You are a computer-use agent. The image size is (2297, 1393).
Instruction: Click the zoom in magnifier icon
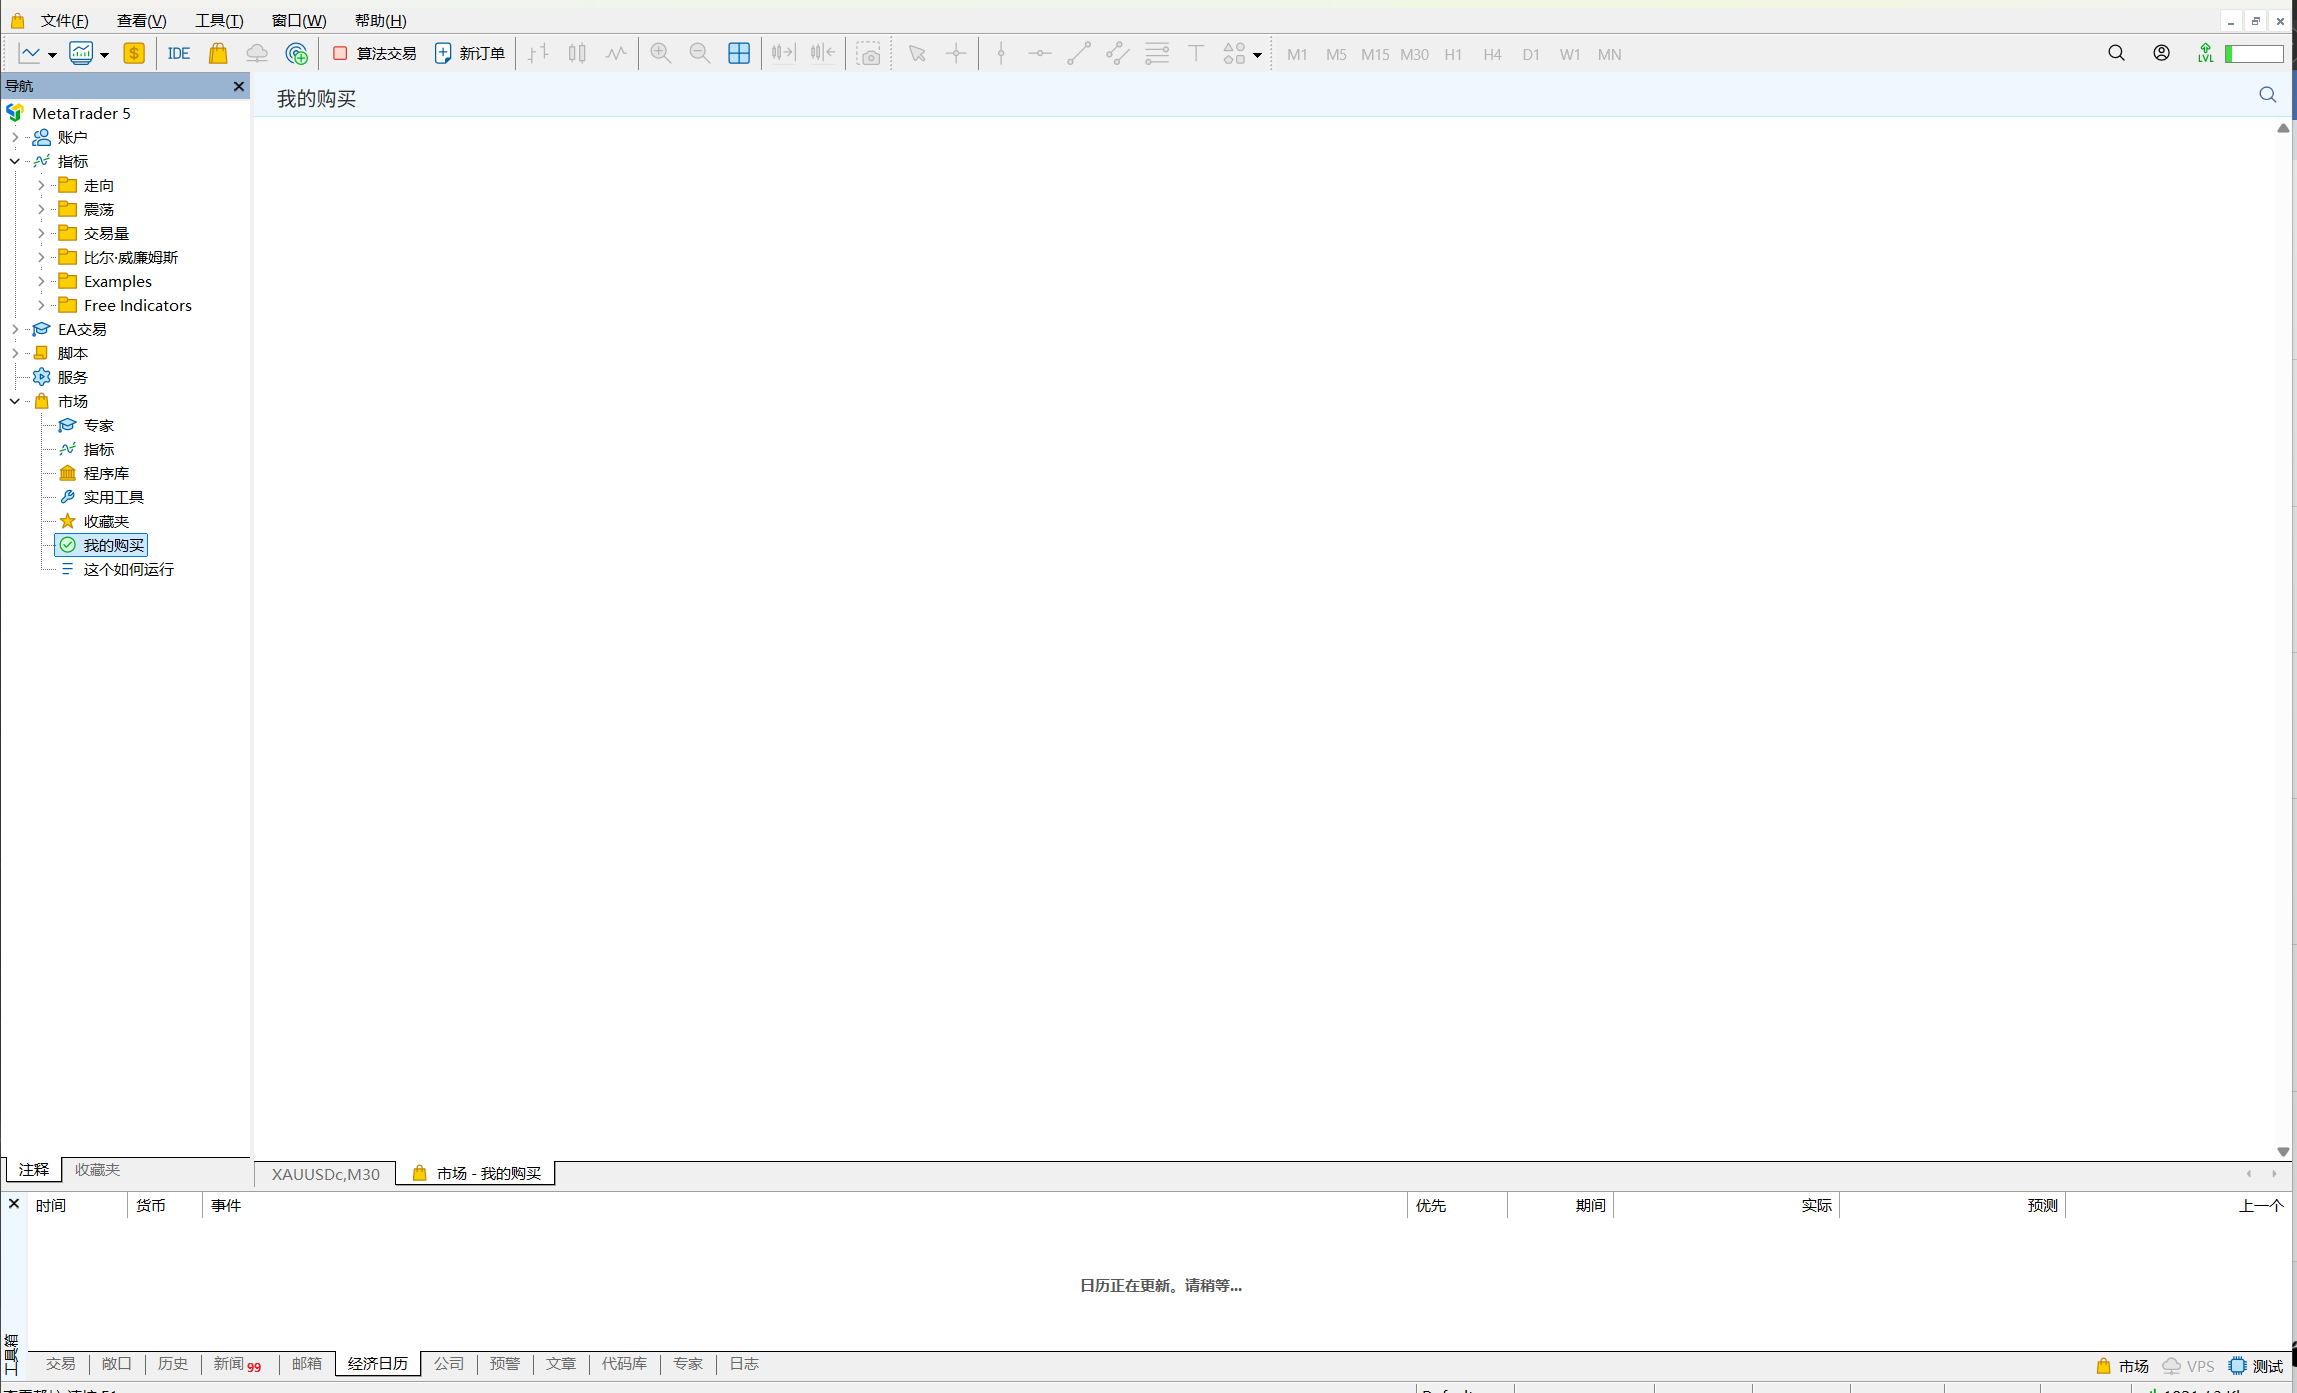click(660, 54)
